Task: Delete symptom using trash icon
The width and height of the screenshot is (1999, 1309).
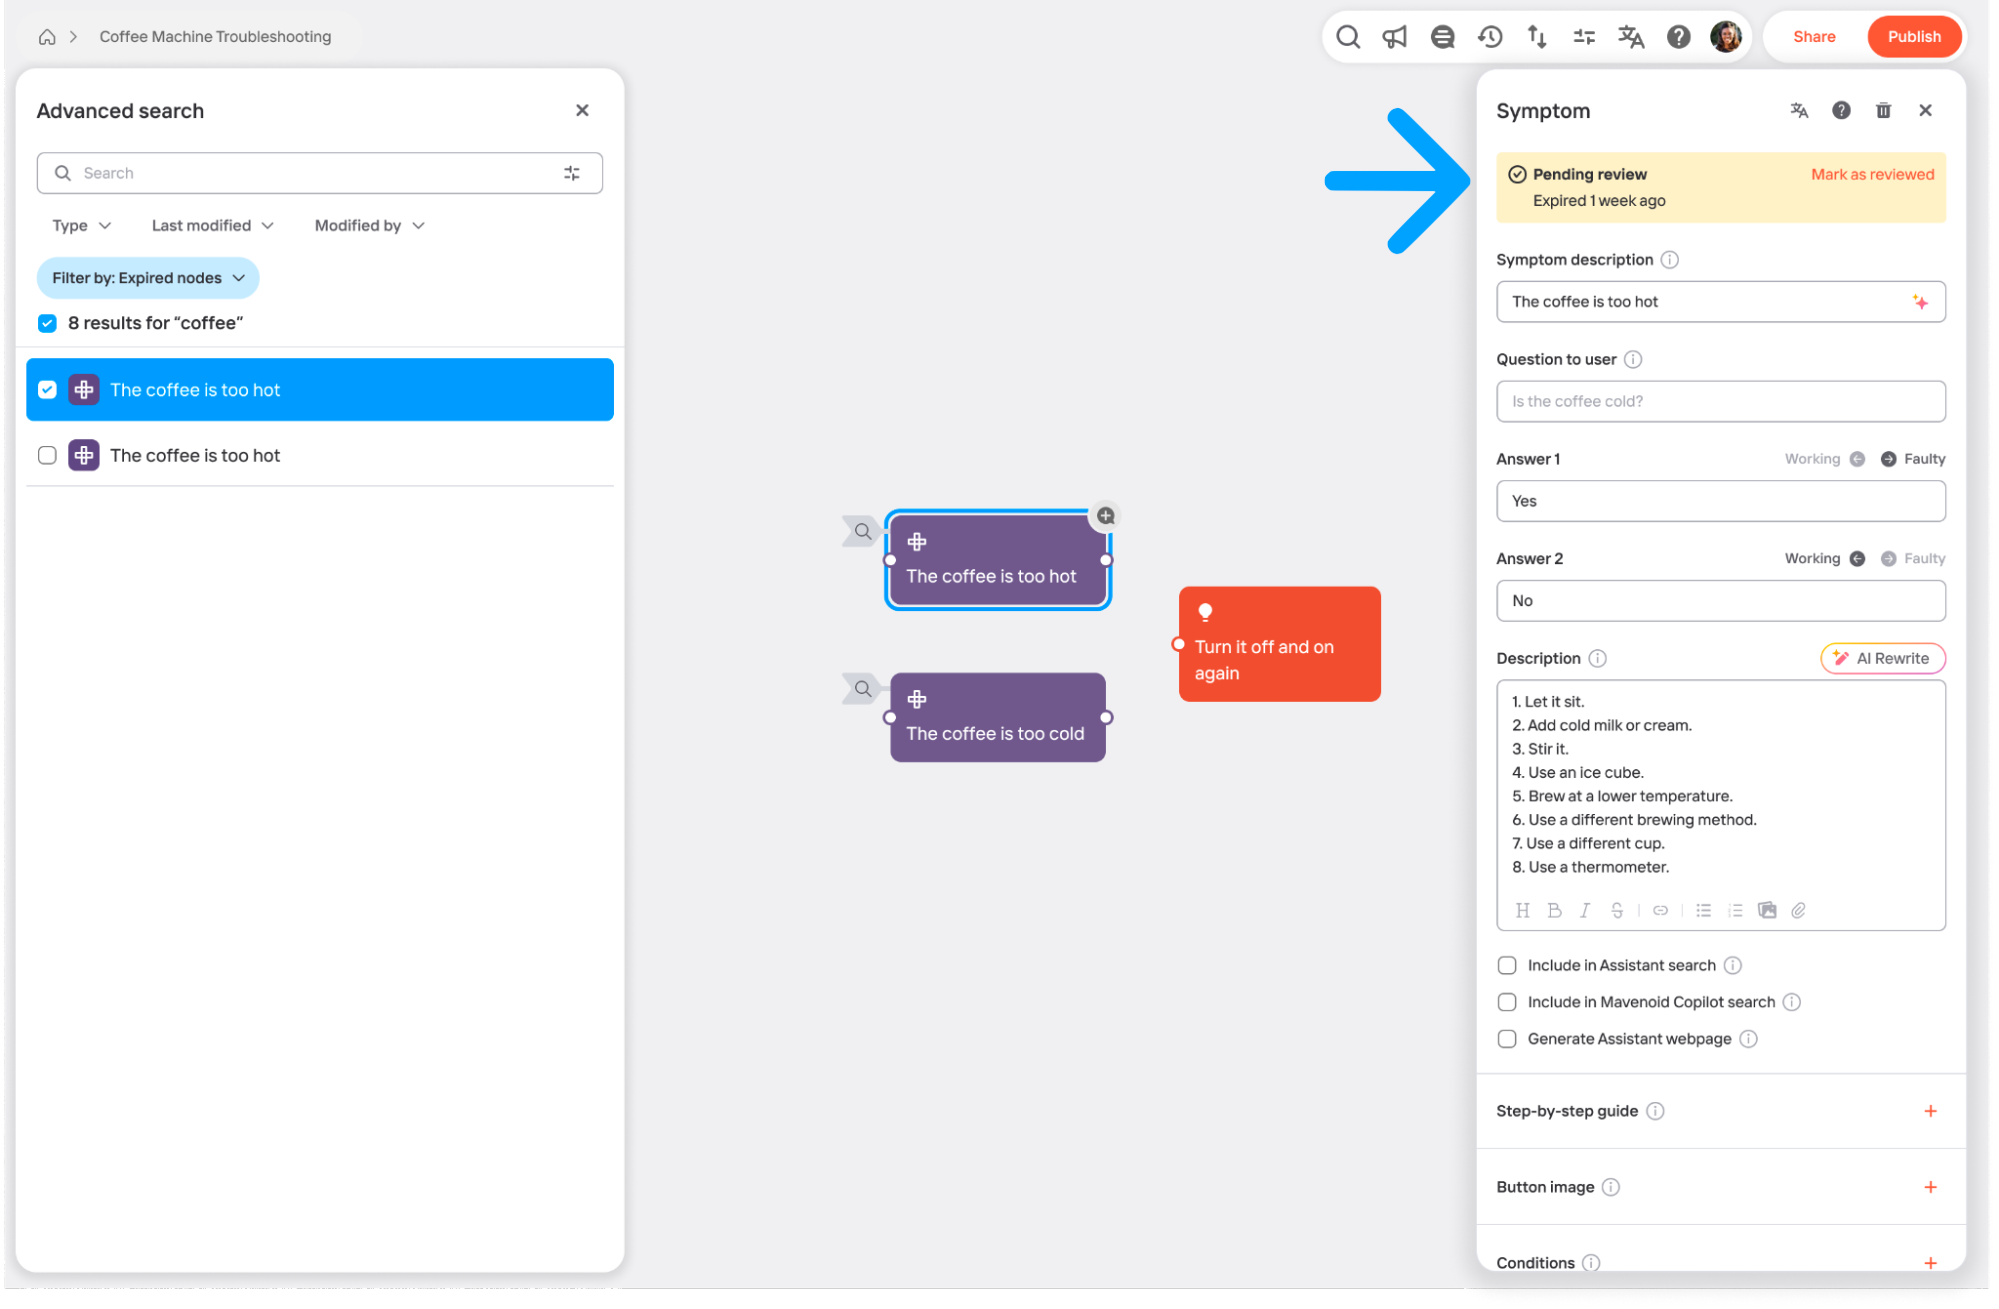Action: 1883,110
